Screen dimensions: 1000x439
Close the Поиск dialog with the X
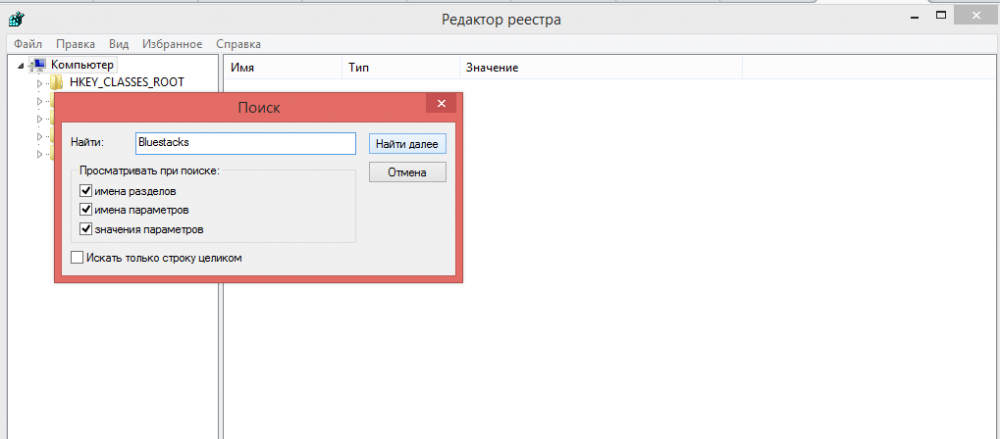coord(441,104)
